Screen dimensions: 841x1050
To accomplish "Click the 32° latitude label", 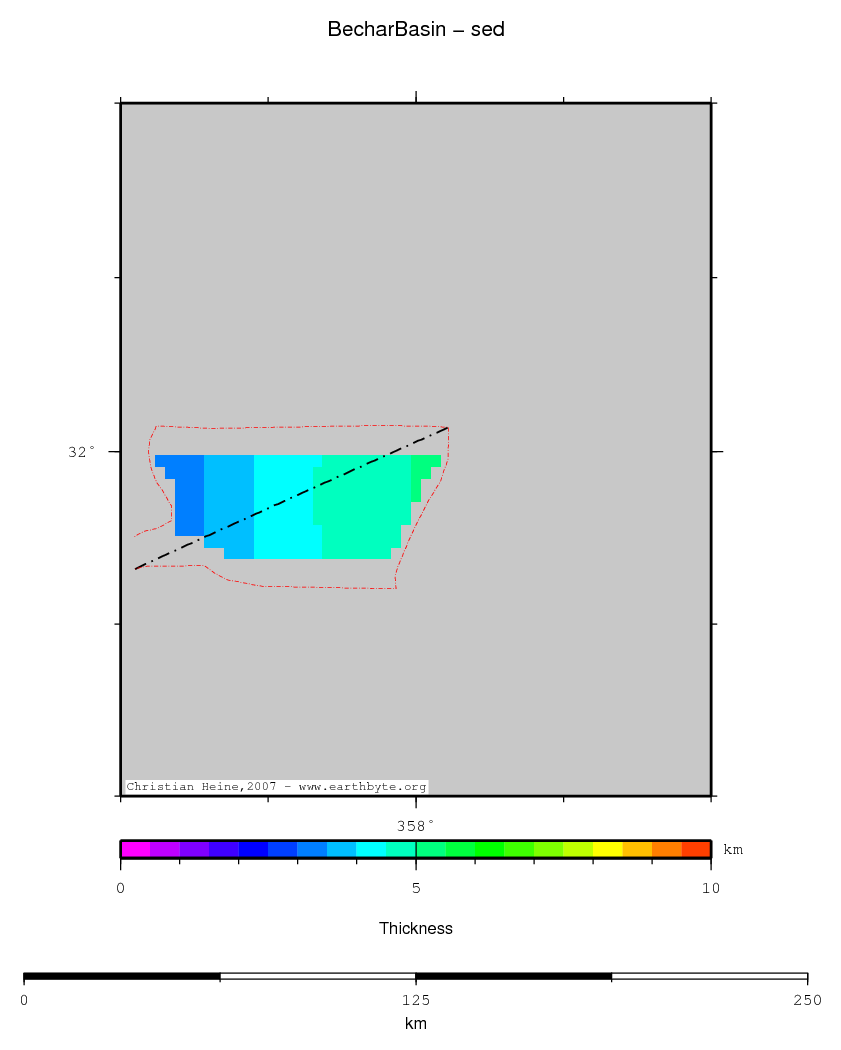I will [x=82, y=452].
